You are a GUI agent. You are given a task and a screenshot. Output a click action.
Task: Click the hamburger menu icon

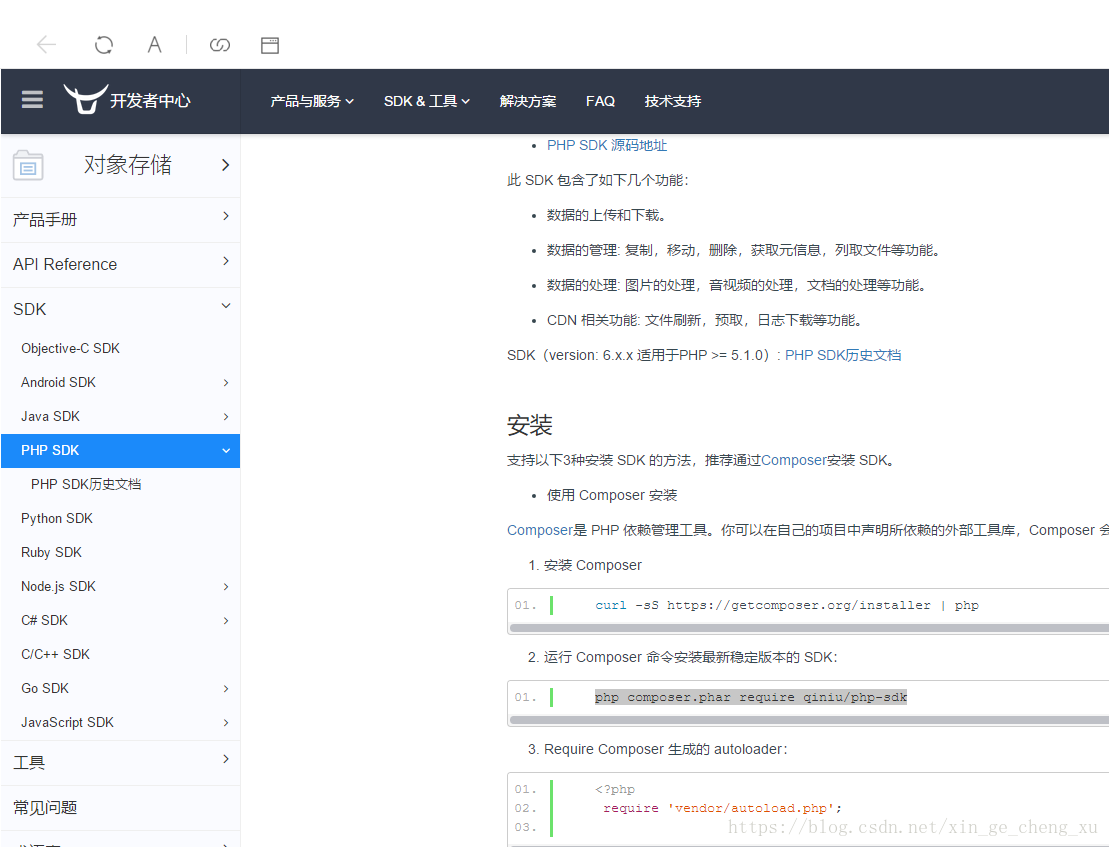tap(32, 100)
